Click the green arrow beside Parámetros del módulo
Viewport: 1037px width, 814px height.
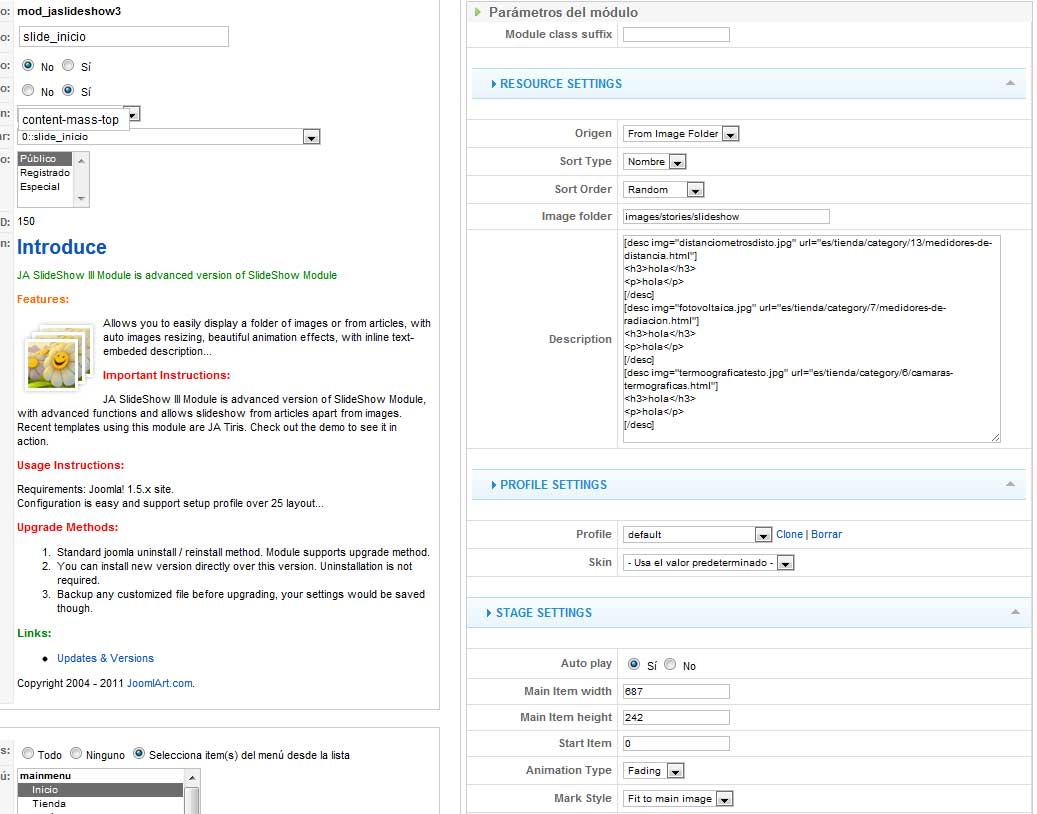pyautogui.click(x=477, y=12)
